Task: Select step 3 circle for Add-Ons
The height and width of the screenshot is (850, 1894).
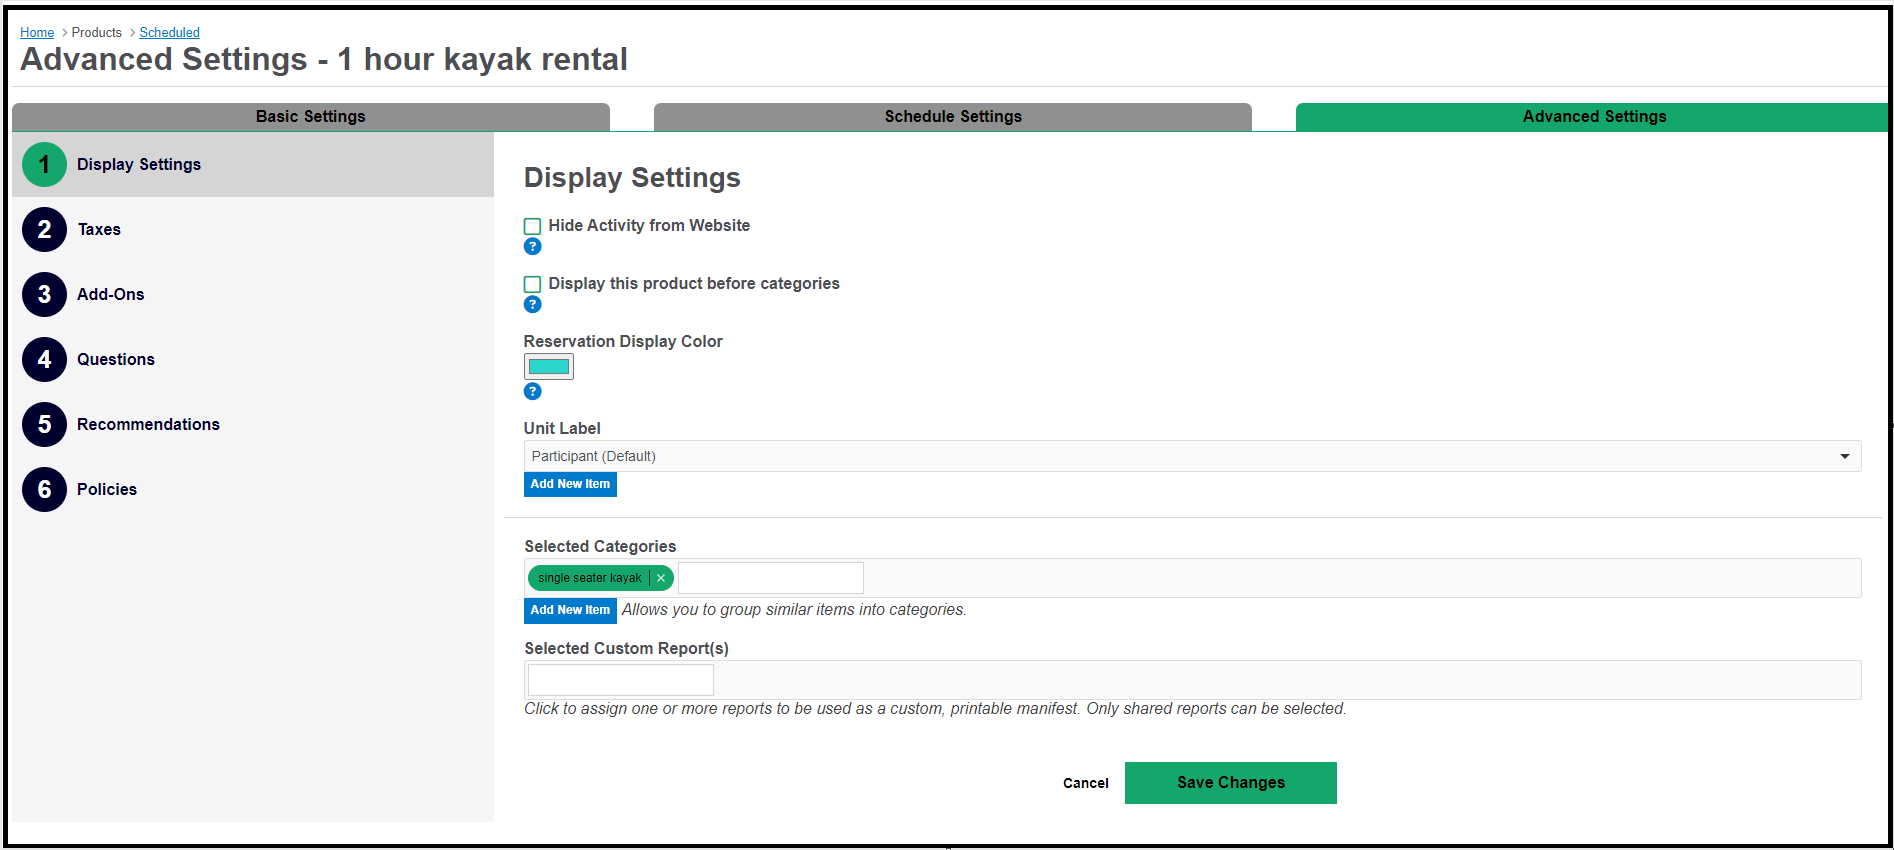Action: 44,295
